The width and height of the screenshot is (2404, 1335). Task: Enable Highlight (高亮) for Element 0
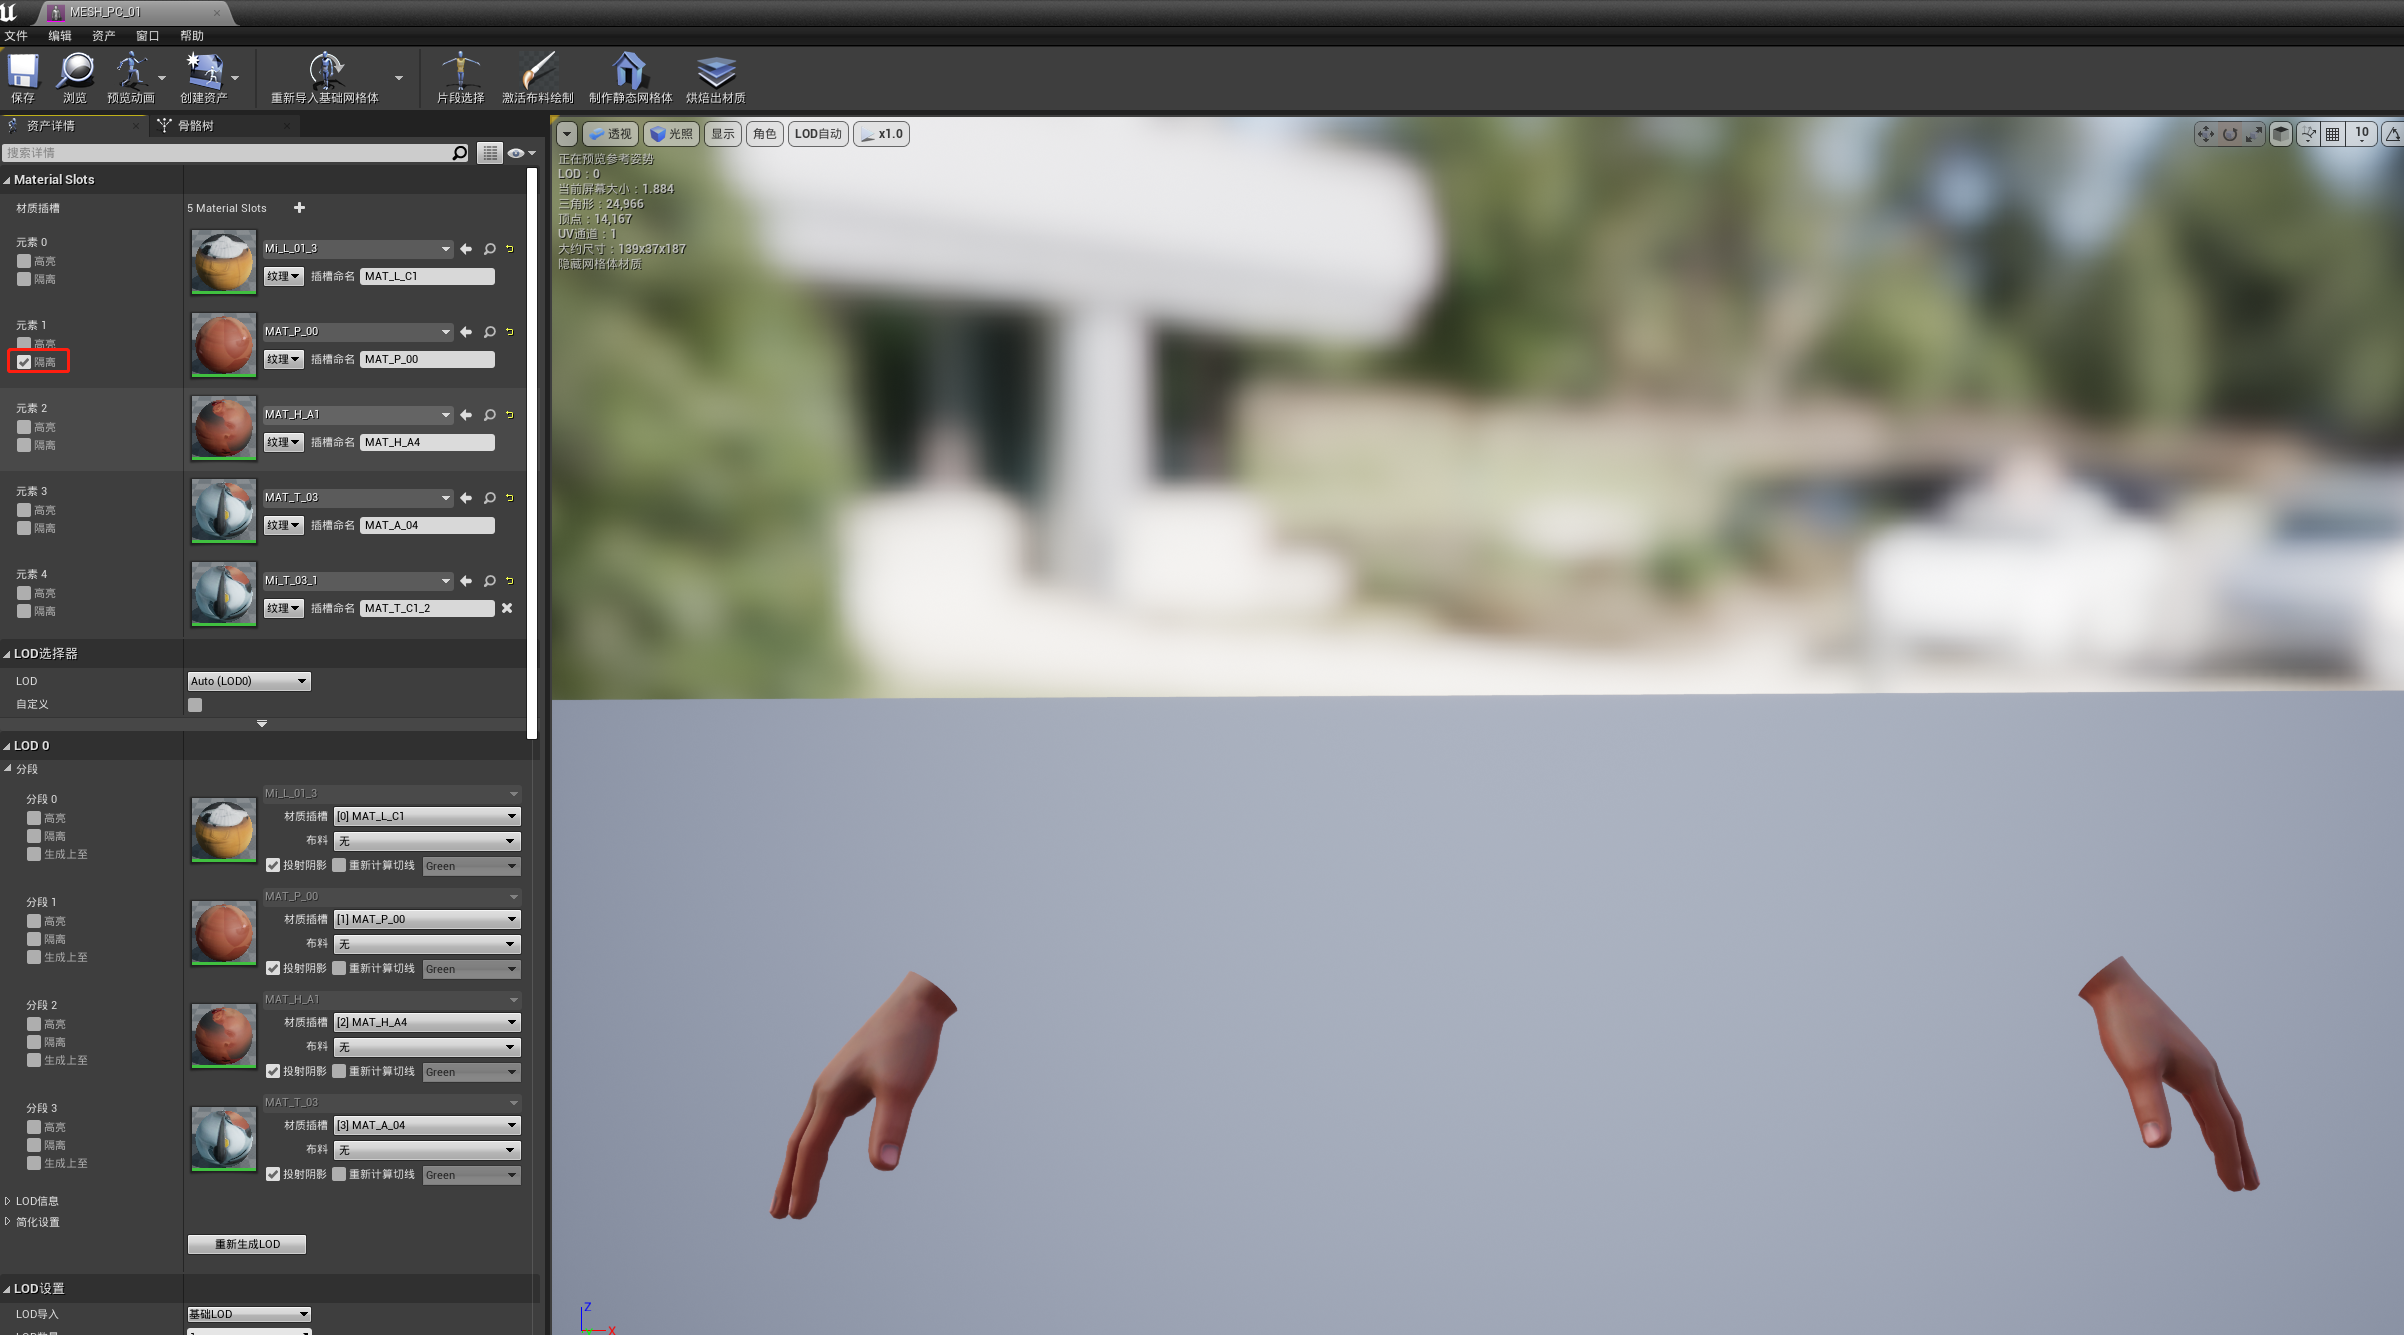tap(24, 261)
